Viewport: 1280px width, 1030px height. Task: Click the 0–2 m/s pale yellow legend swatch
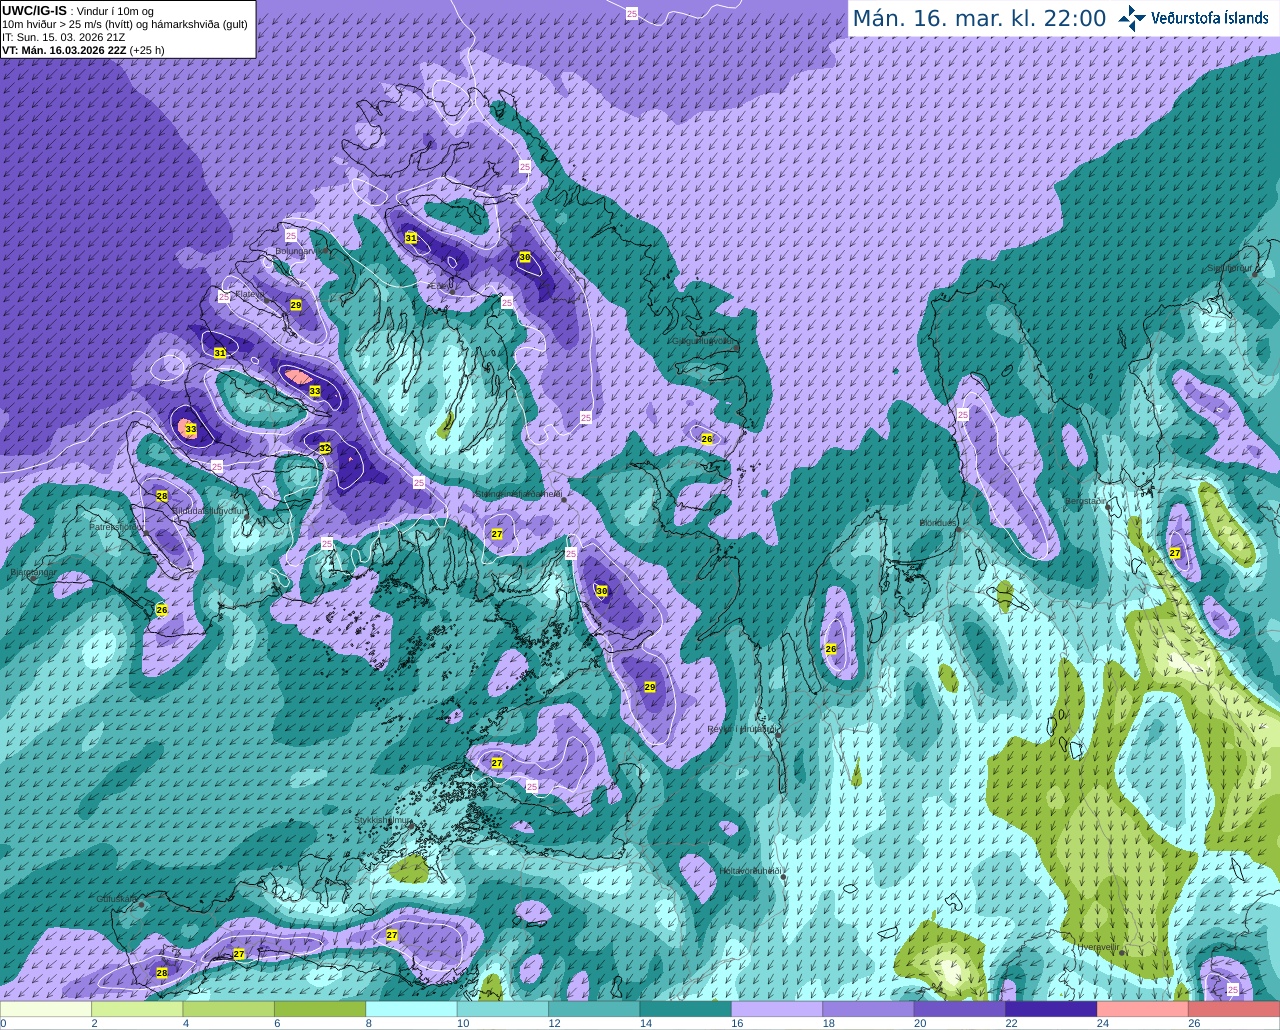[46, 1009]
